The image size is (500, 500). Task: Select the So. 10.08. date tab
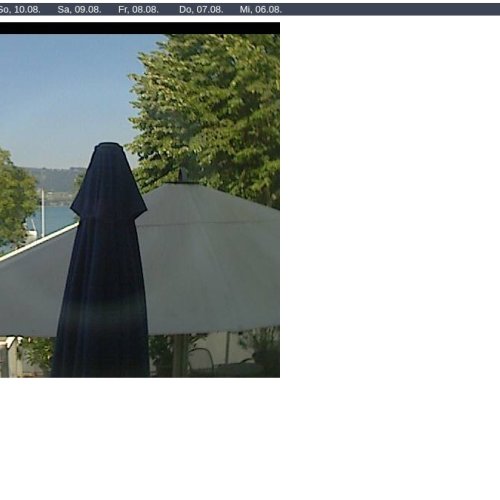click(19, 10)
